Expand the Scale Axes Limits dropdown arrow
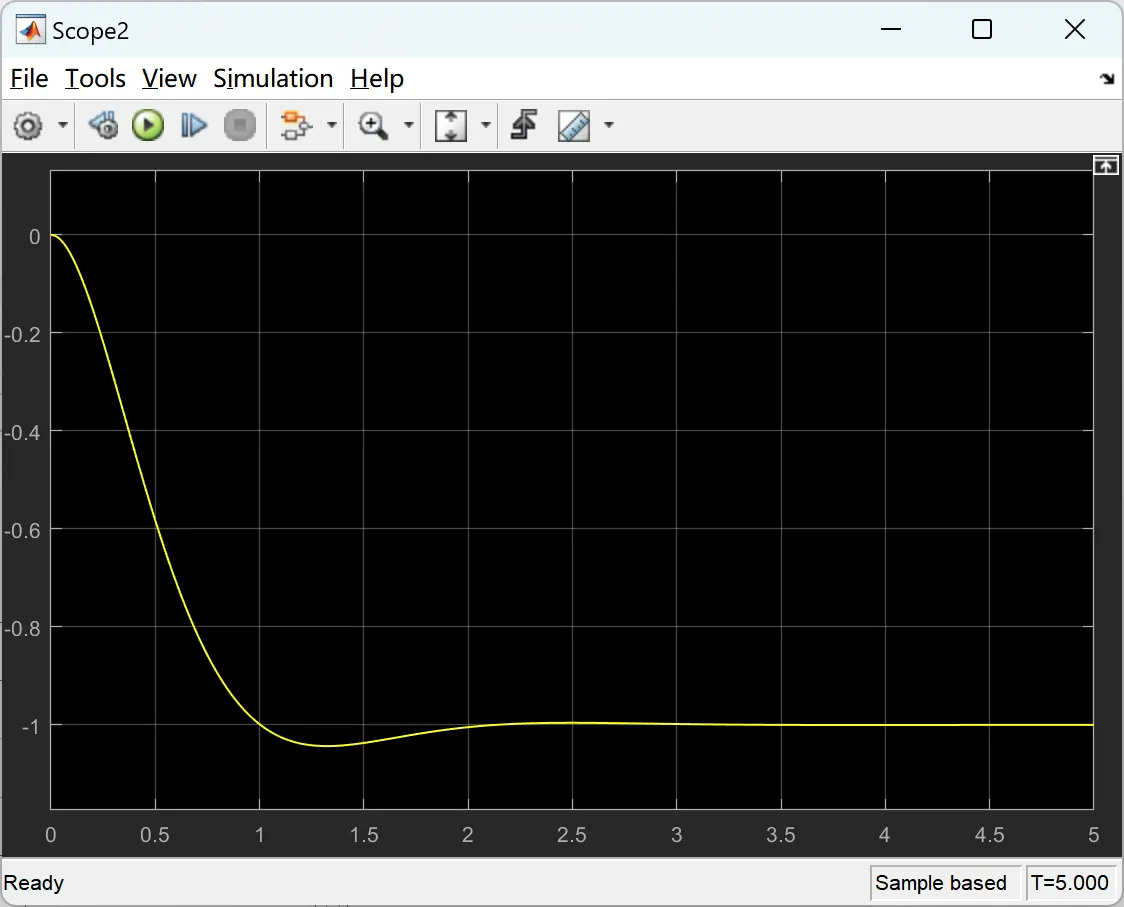The width and height of the screenshot is (1124, 907). (x=485, y=125)
